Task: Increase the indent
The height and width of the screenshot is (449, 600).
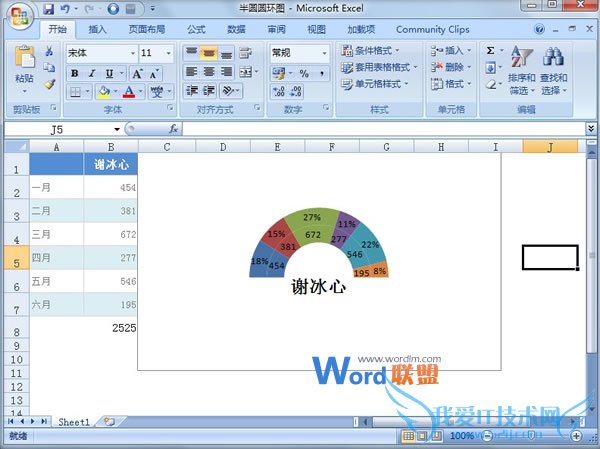Action: click(209, 91)
